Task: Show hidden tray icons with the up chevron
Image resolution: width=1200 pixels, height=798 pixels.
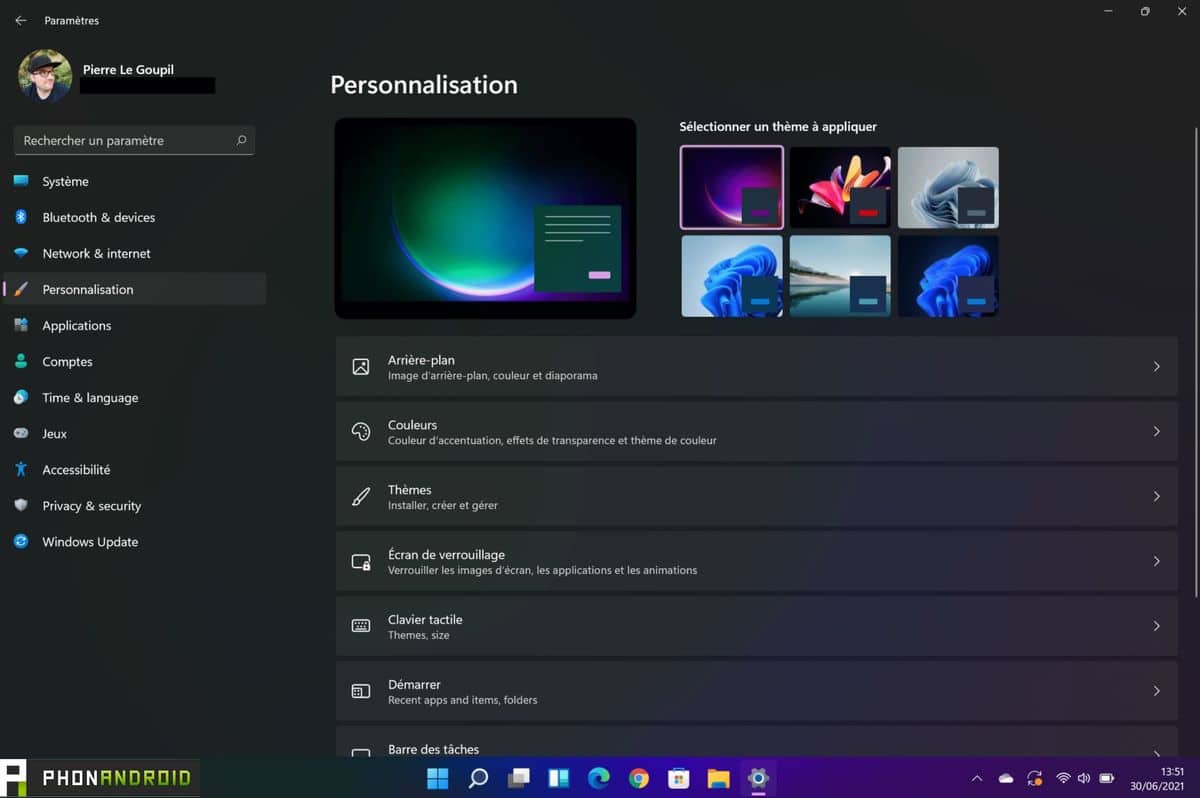Action: [x=977, y=778]
